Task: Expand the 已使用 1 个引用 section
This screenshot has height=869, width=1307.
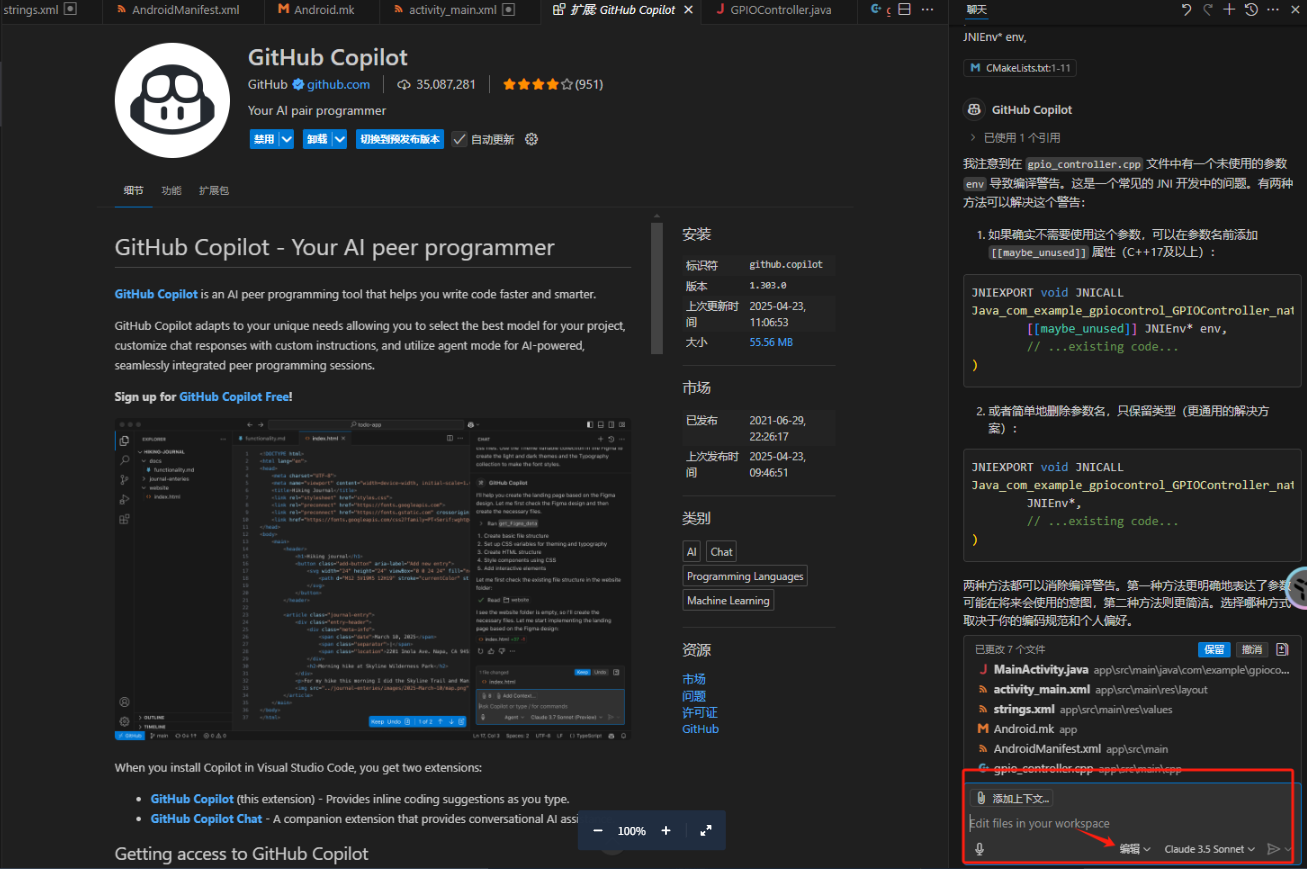Action: point(1014,138)
